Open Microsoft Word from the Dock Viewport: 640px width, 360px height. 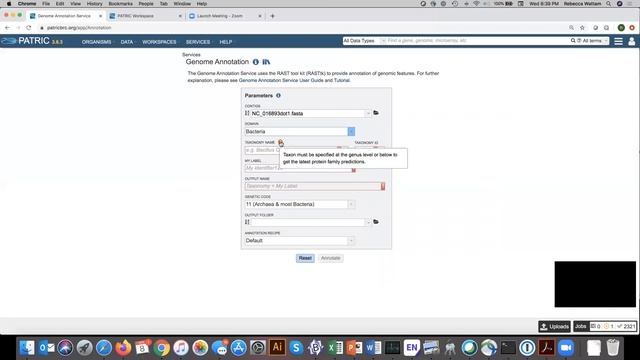click(373, 348)
